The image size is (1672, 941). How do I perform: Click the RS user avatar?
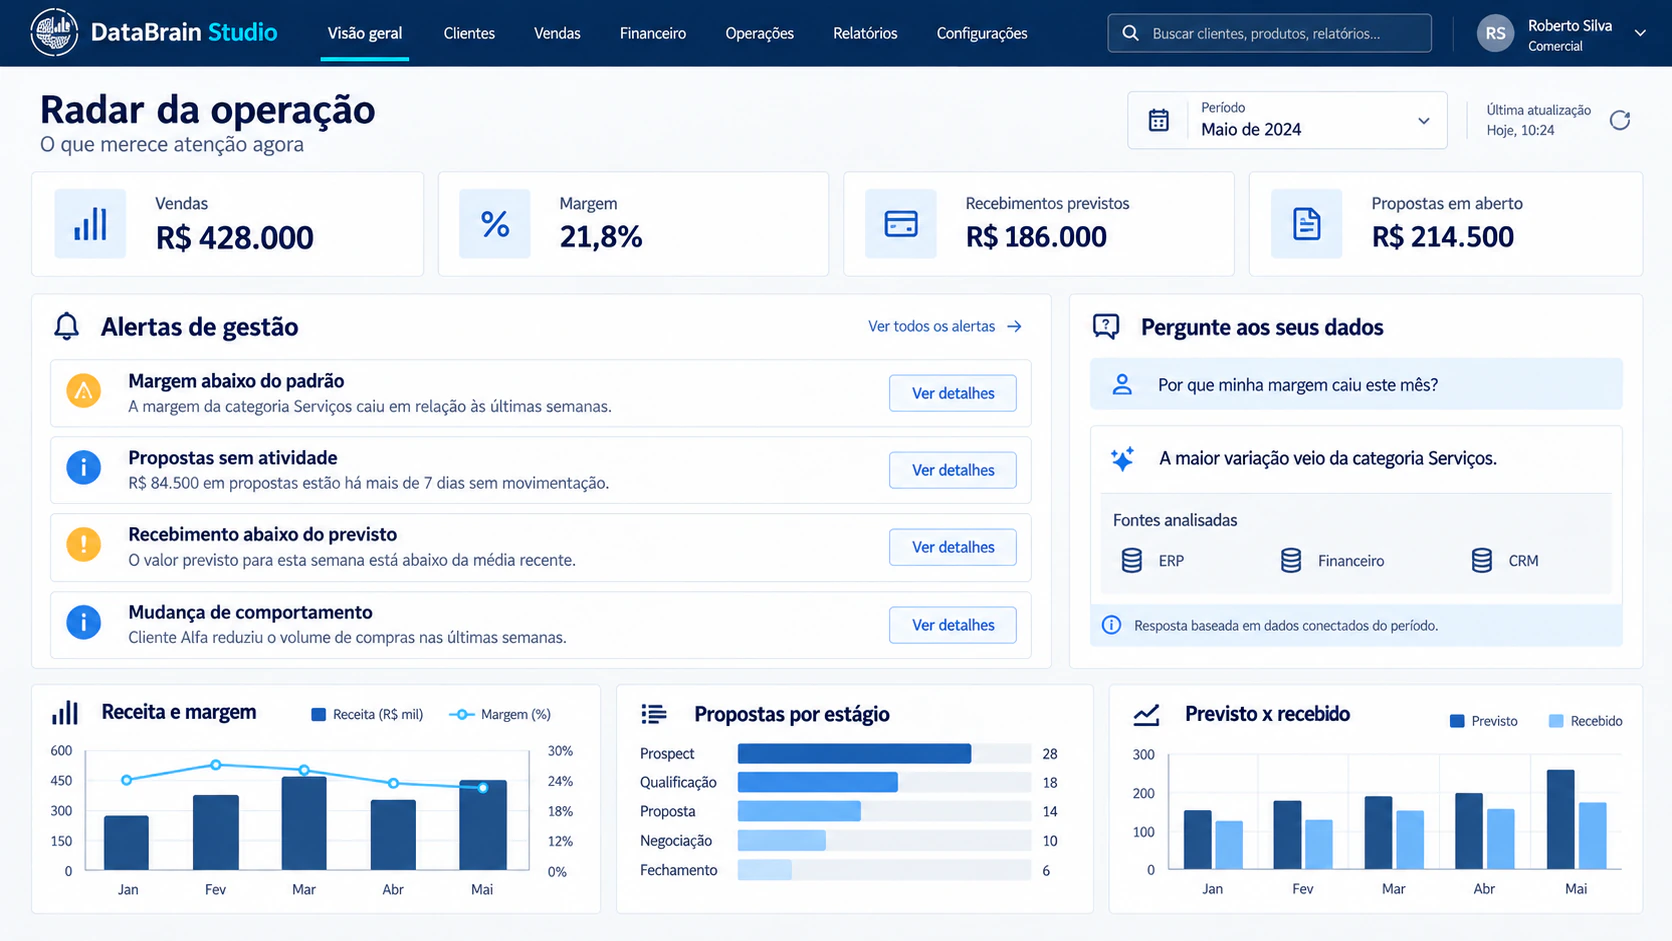[x=1495, y=33]
